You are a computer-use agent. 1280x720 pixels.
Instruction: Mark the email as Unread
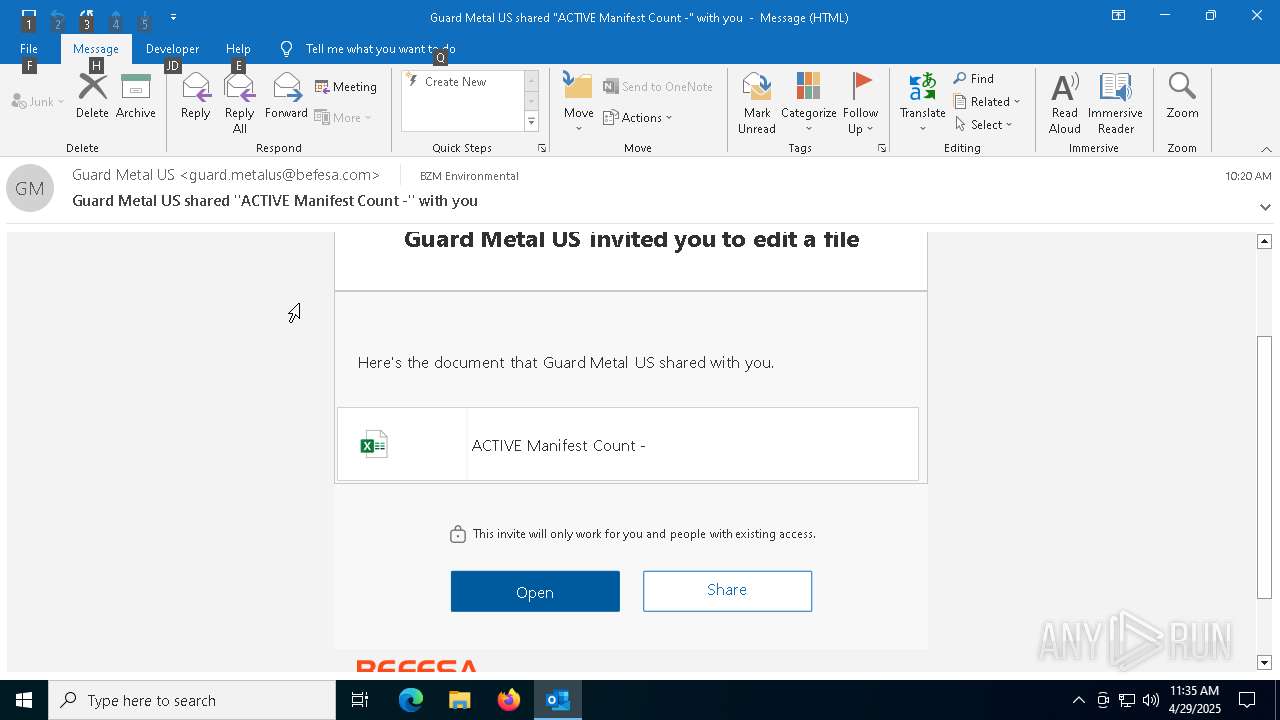[757, 102]
